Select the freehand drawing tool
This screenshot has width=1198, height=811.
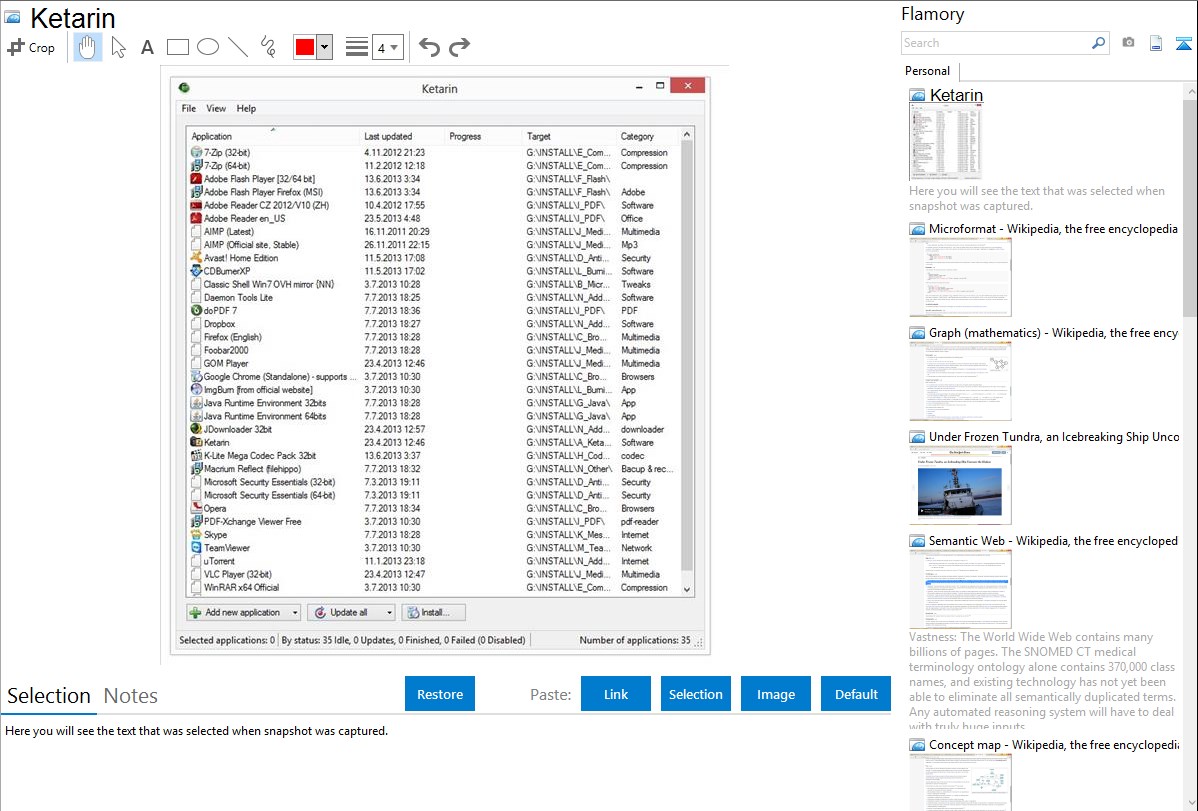click(x=268, y=47)
